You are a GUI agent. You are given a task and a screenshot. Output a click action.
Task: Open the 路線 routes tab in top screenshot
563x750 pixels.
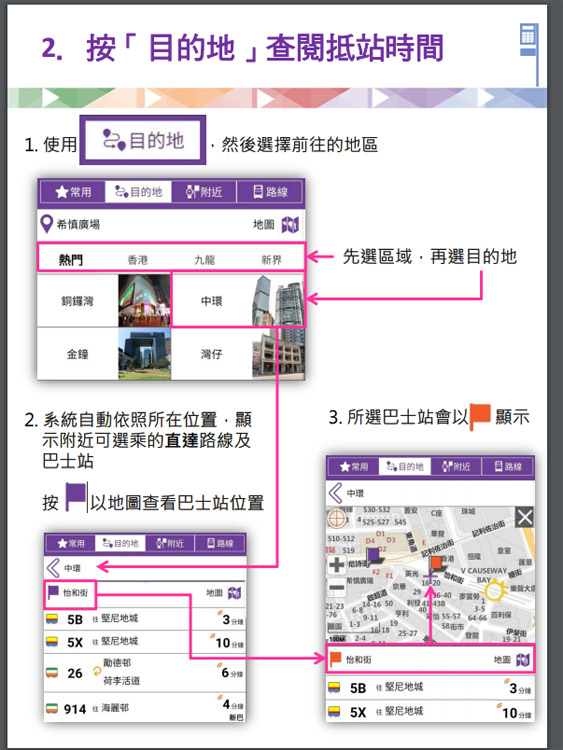point(270,192)
